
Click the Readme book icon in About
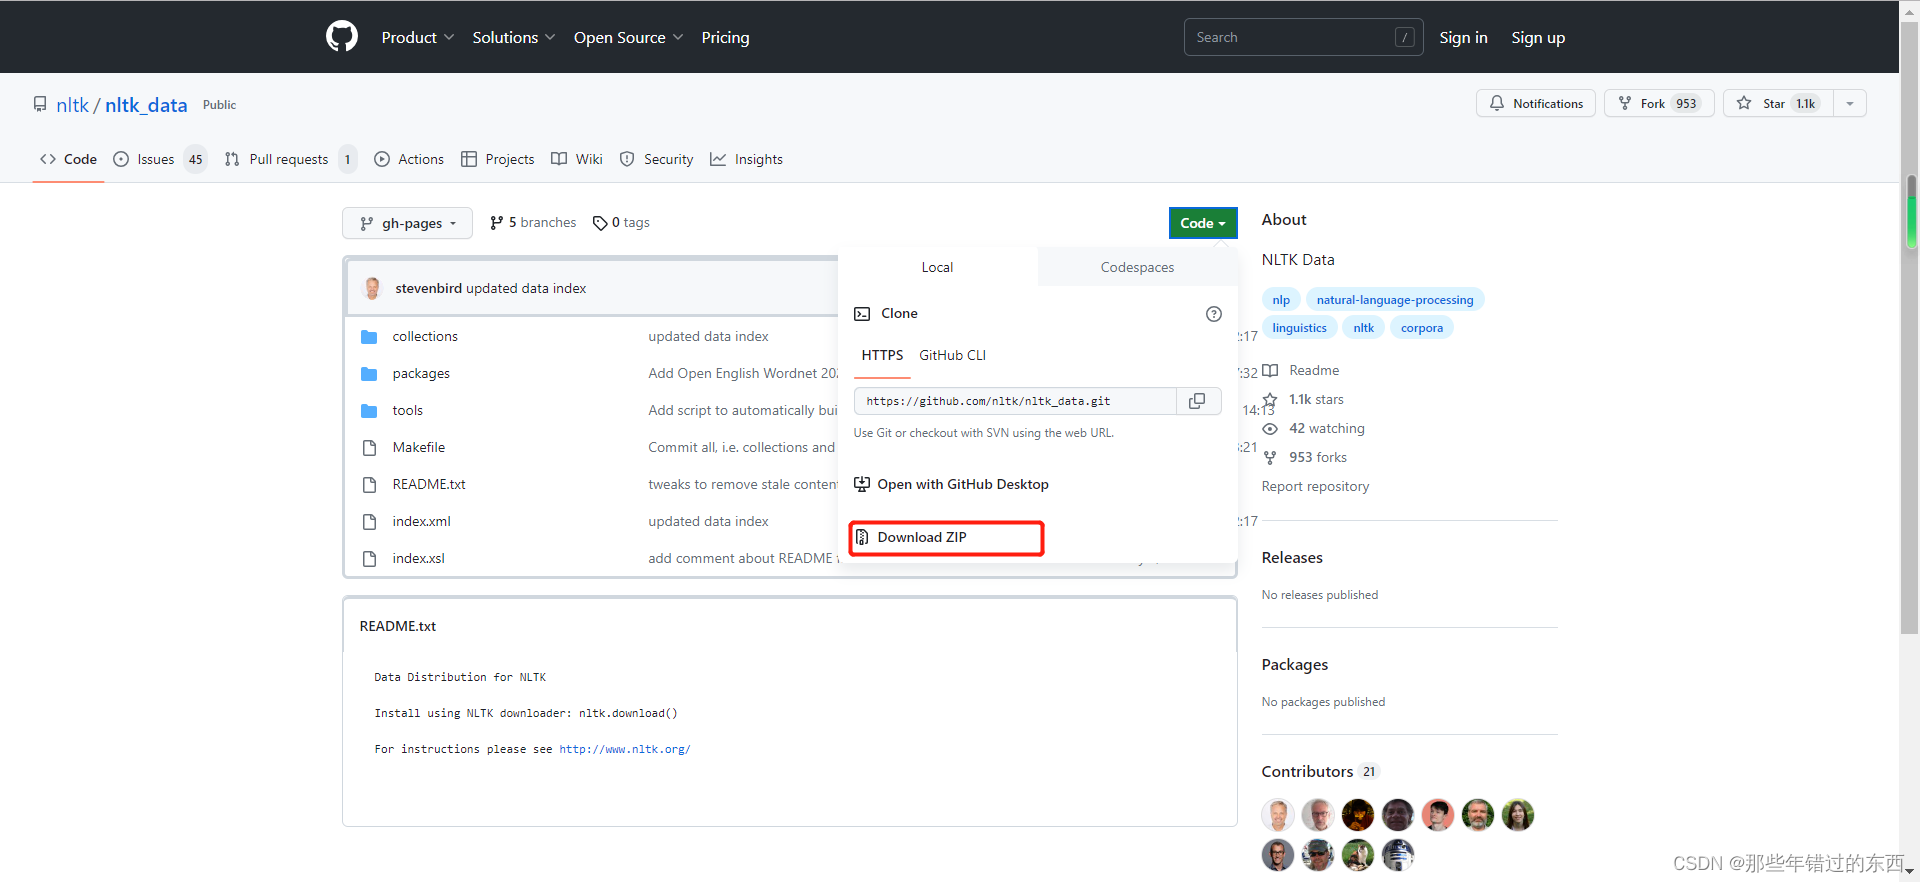1270,371
